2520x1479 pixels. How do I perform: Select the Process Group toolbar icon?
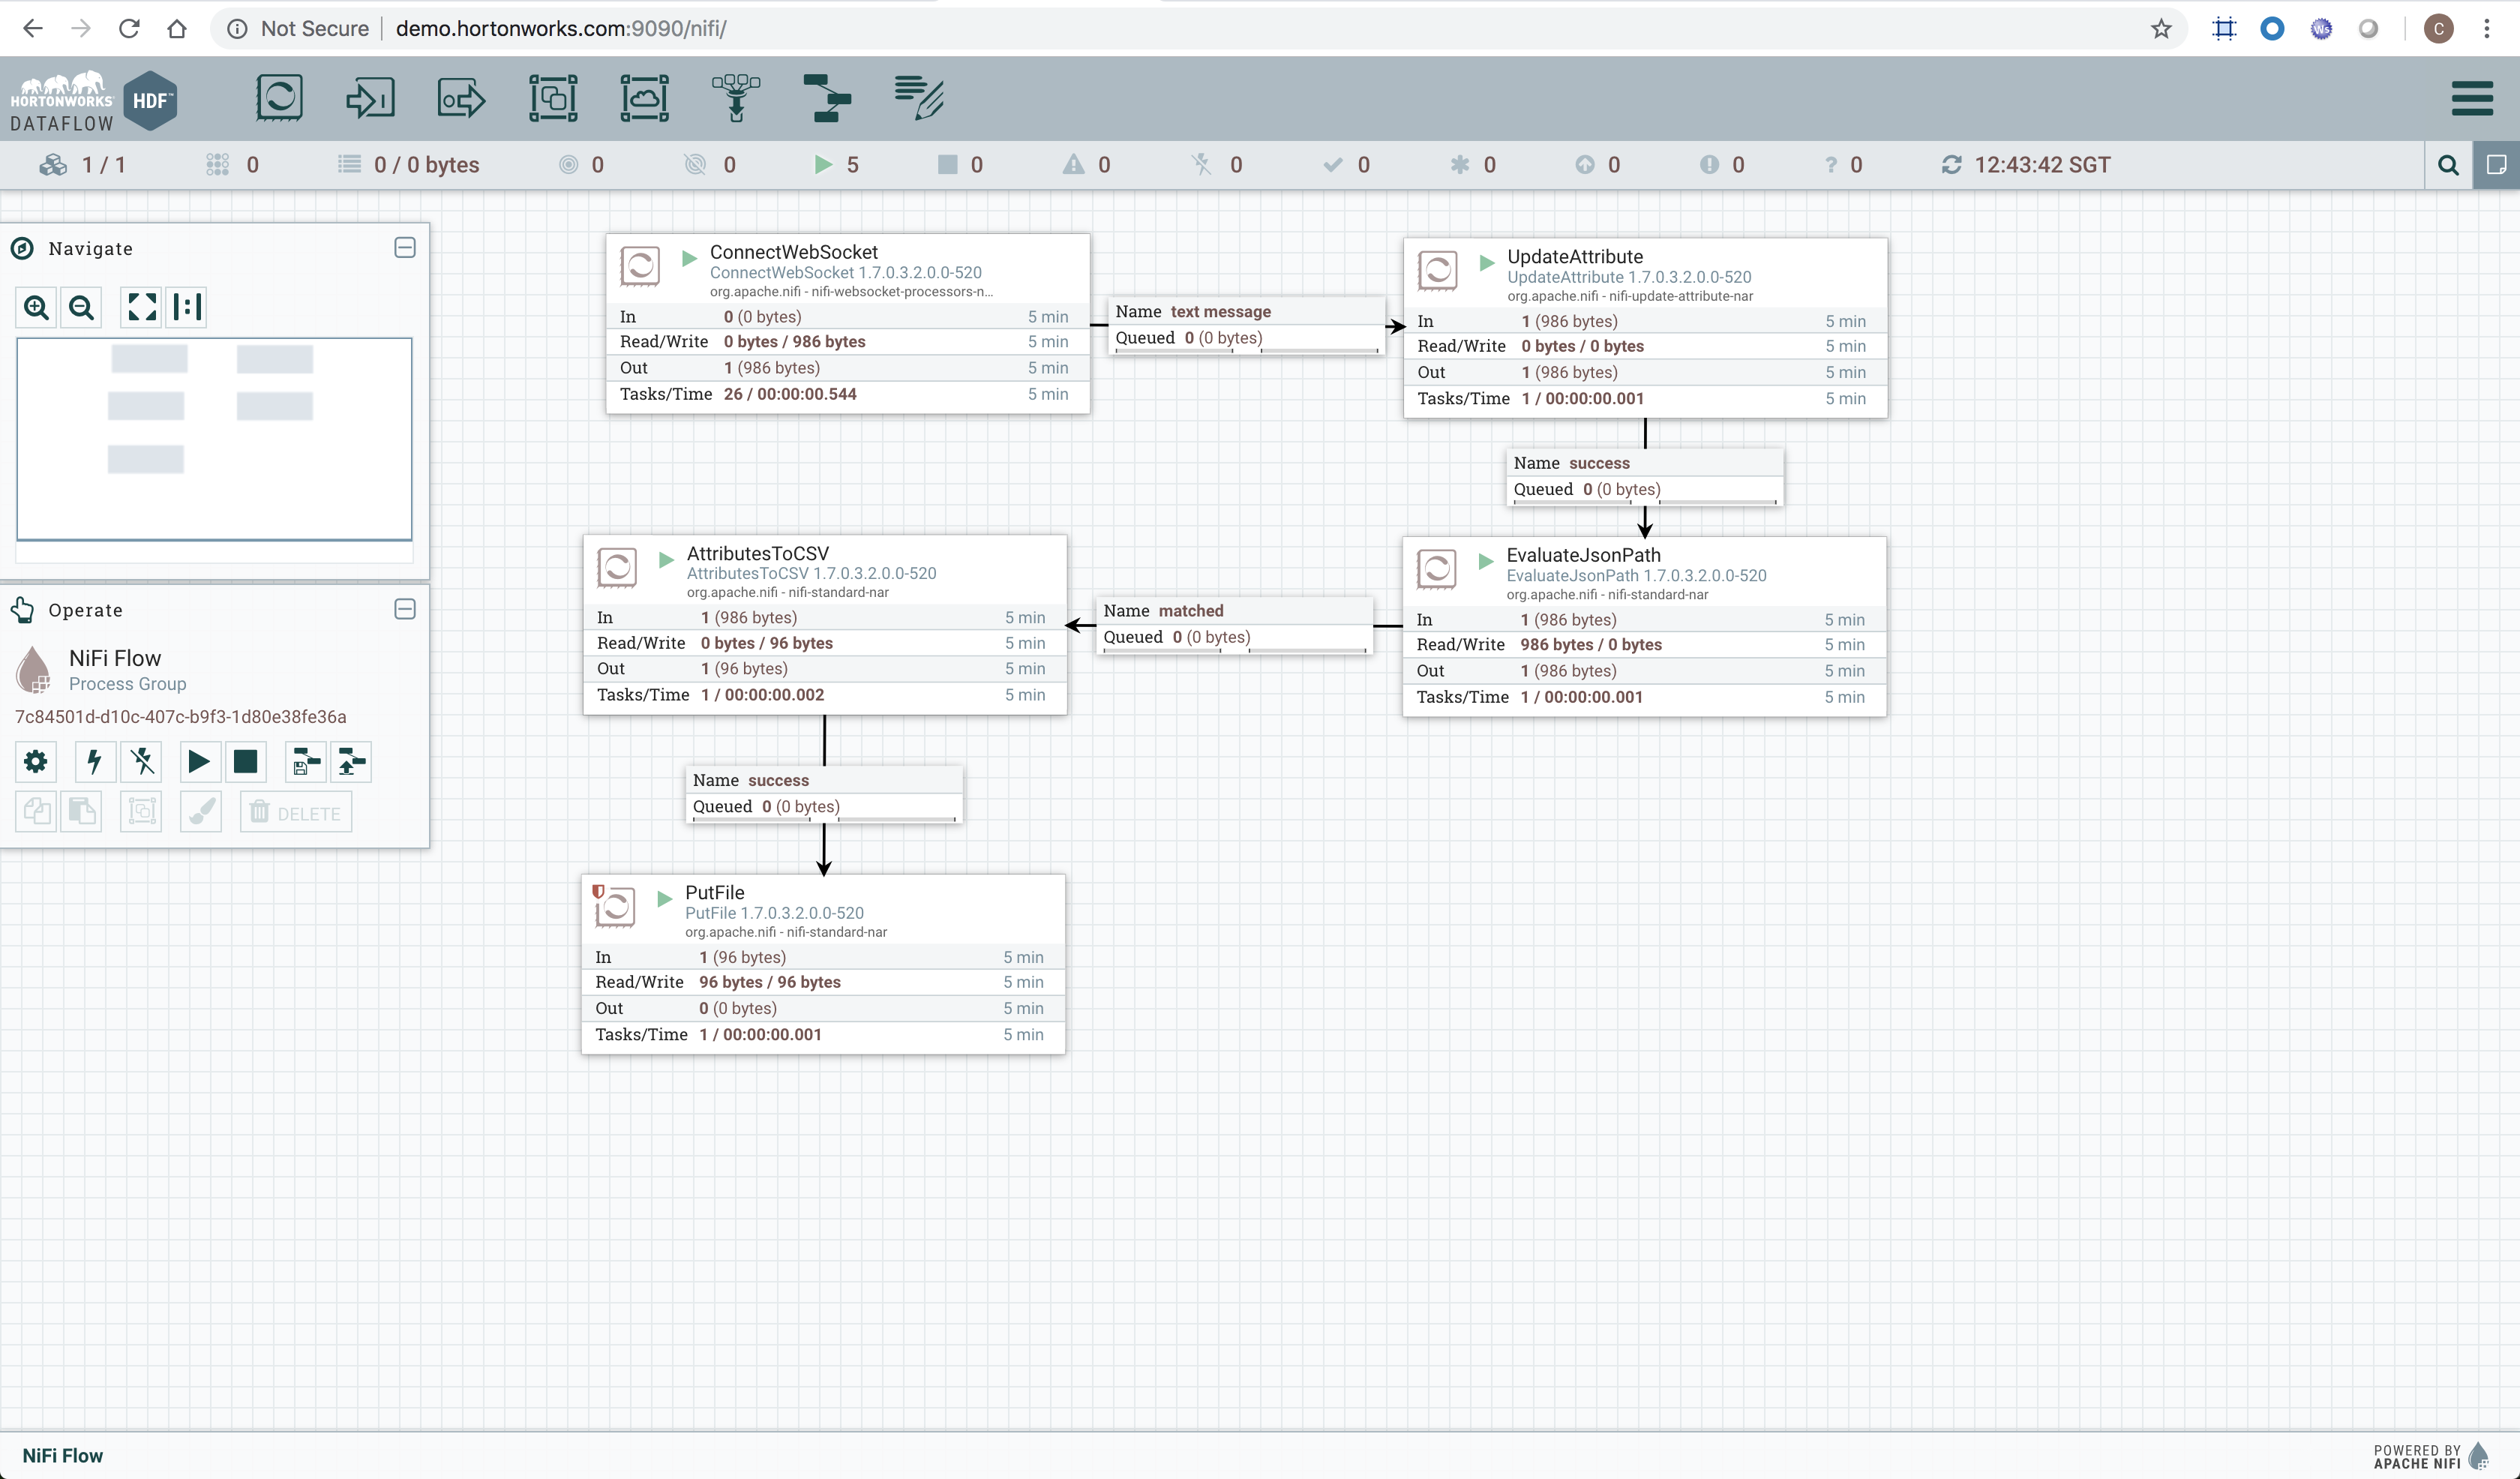[x=553, y=98]
